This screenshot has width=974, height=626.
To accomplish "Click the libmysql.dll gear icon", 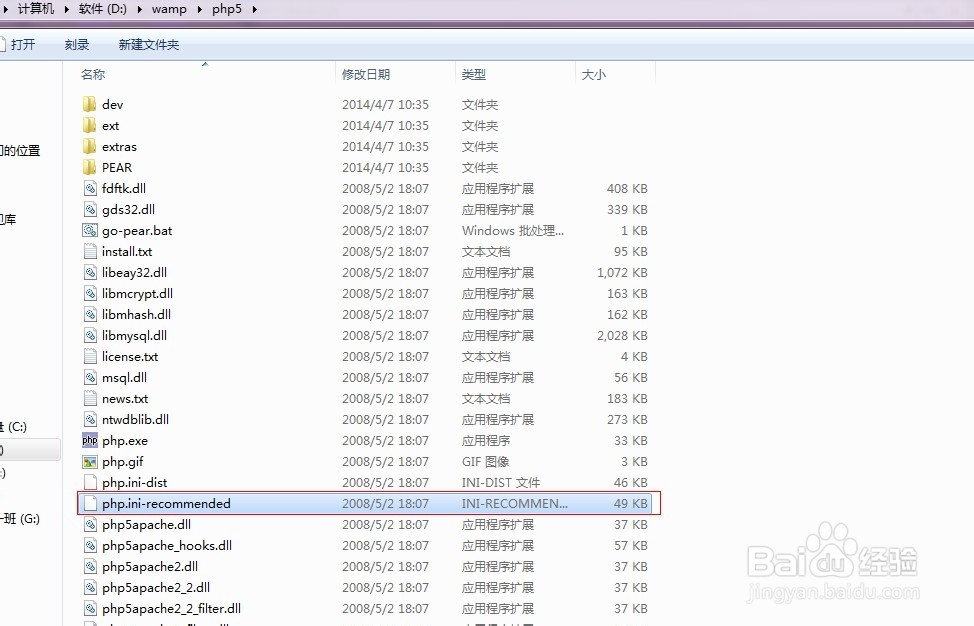I will point(89,335).
